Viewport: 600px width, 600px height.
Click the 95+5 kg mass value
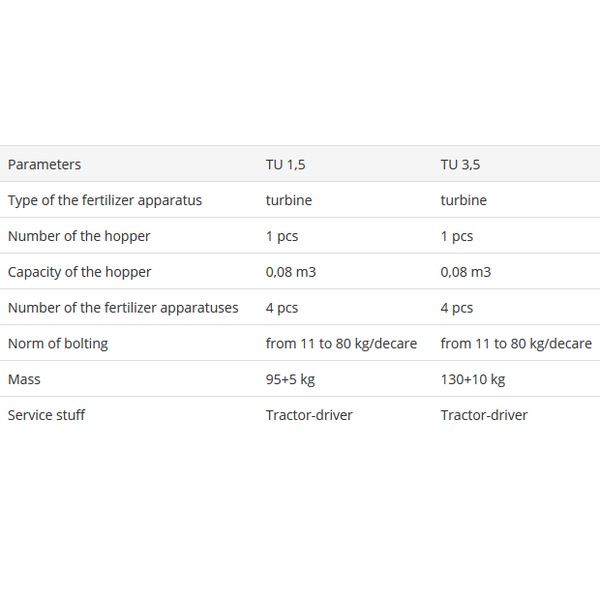290,379
